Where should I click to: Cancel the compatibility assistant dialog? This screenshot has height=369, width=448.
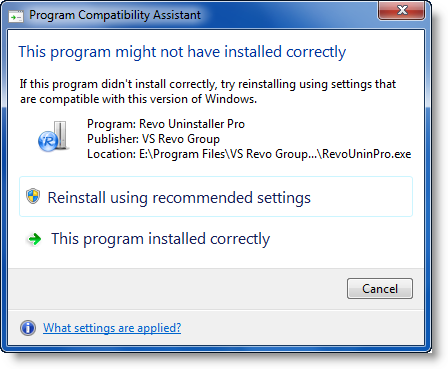[380, 289]
